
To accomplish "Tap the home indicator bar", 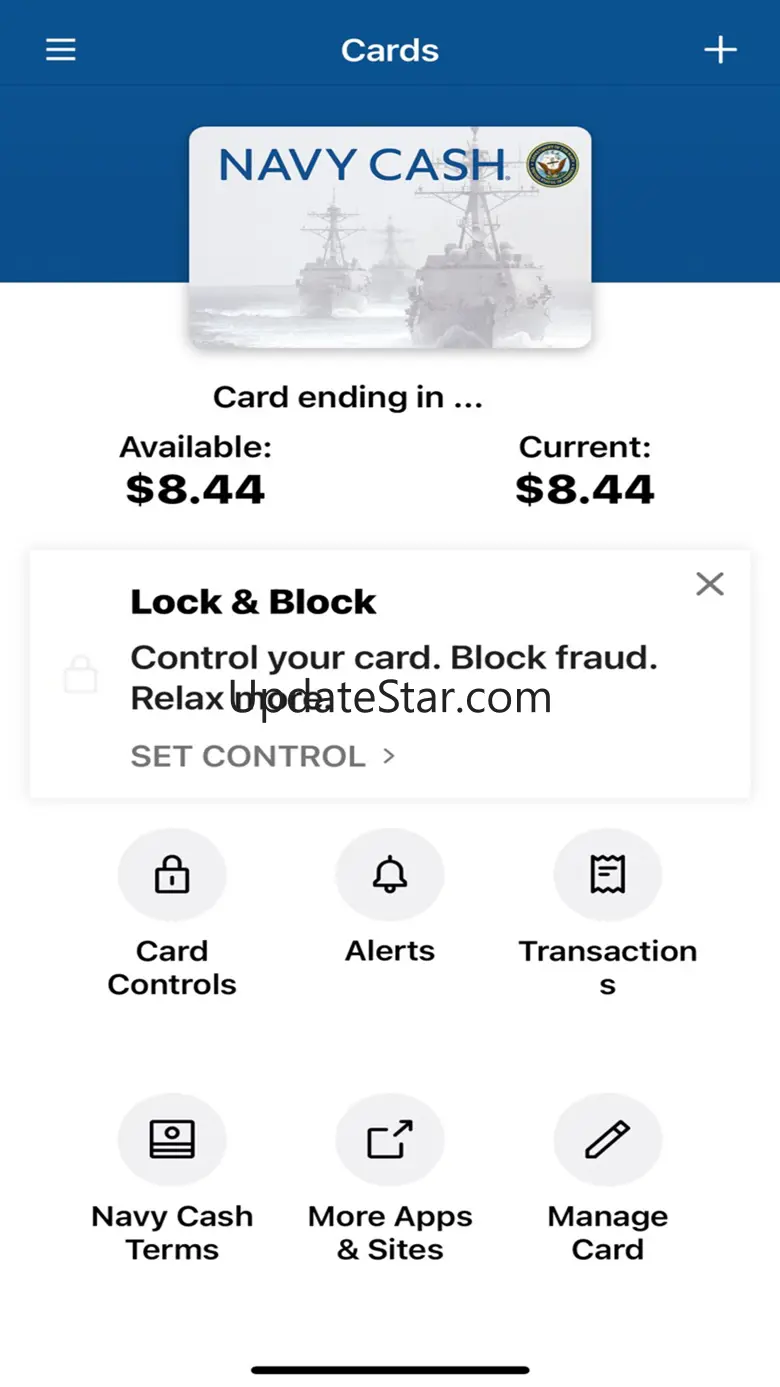I will pos(390,1369).
